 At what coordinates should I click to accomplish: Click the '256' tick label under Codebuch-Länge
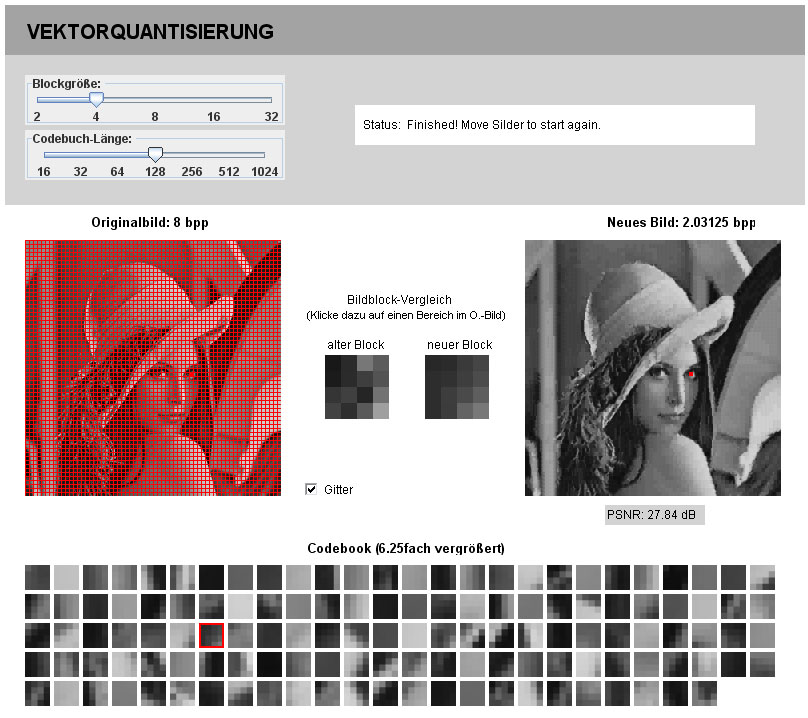pyautogui.click(x=192, y=172)
